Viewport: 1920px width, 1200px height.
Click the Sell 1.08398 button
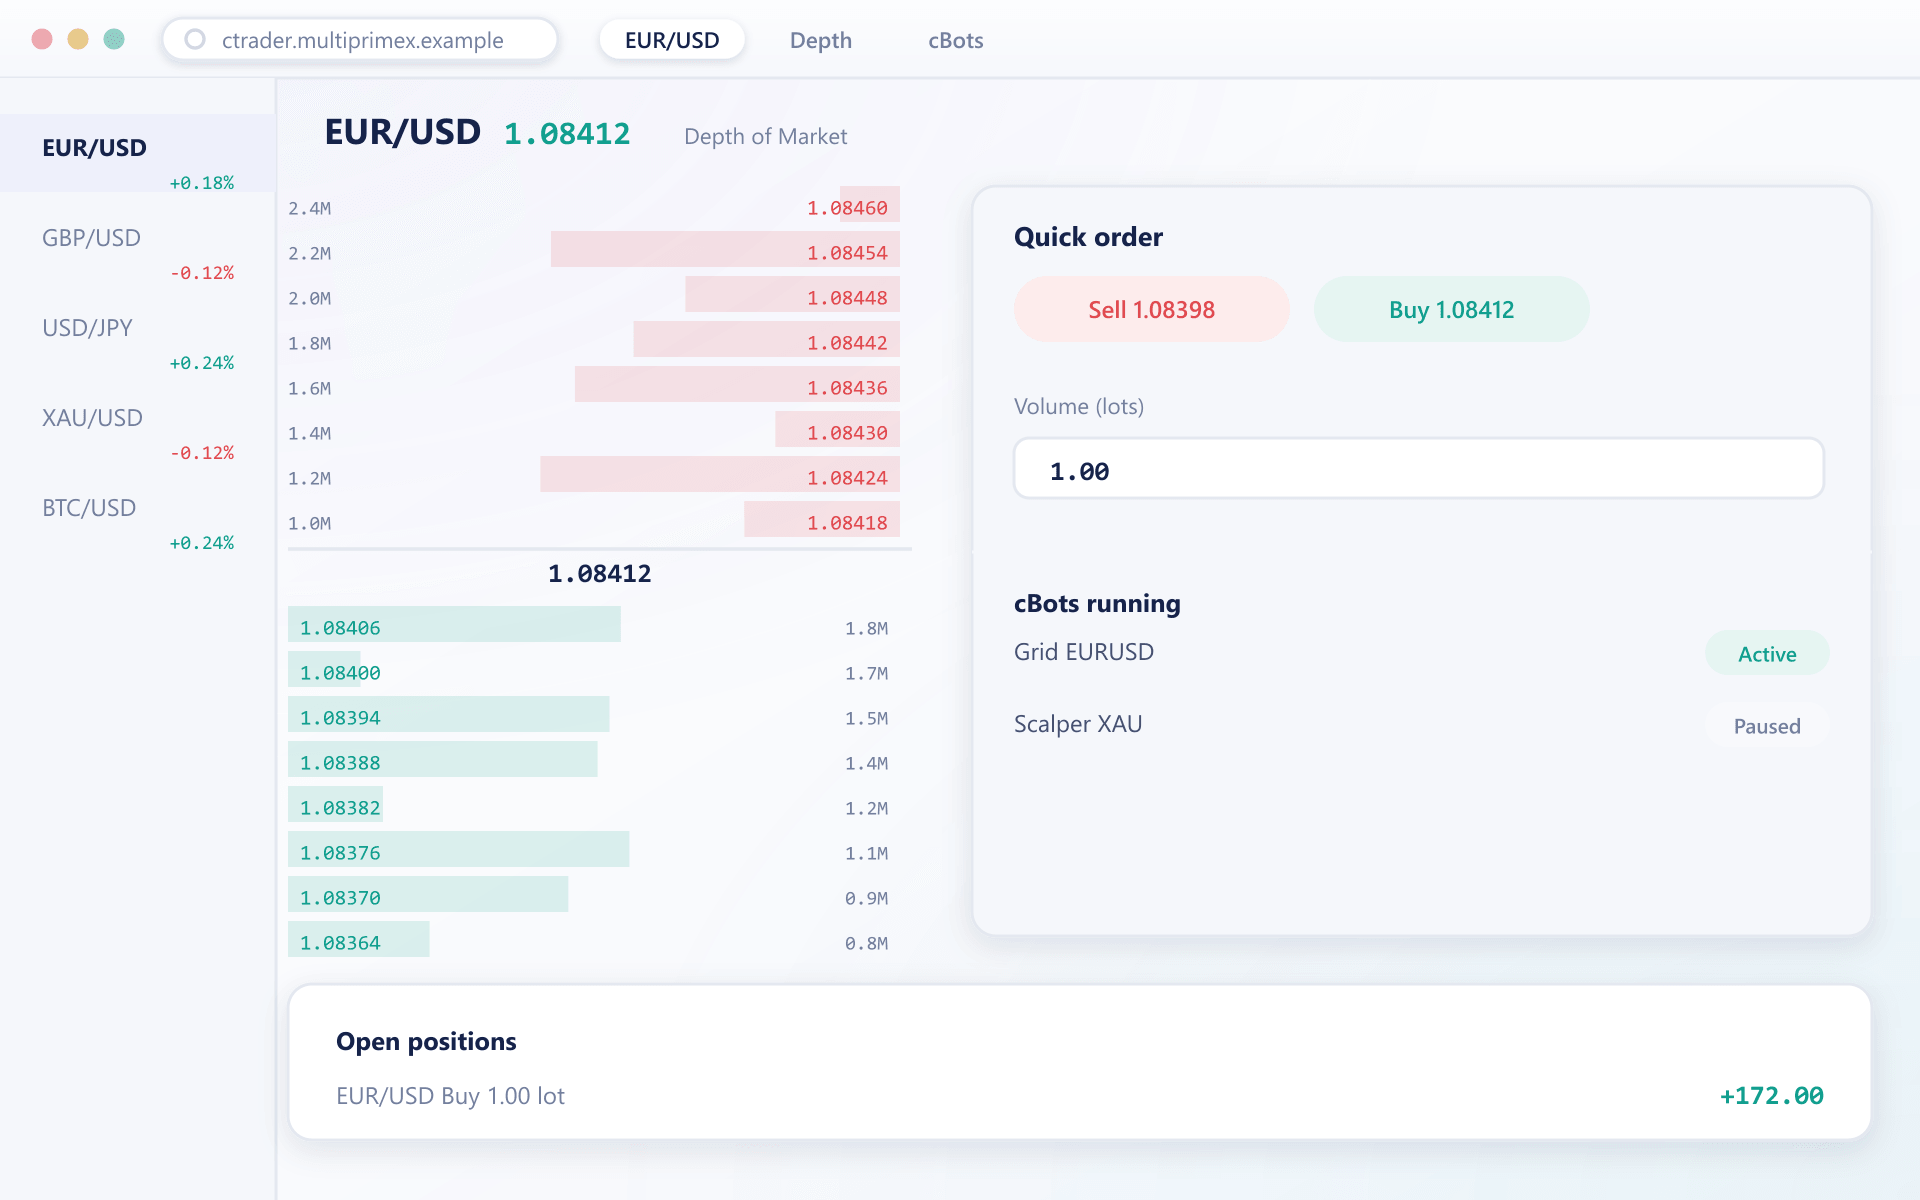(x=1151, y=309)
